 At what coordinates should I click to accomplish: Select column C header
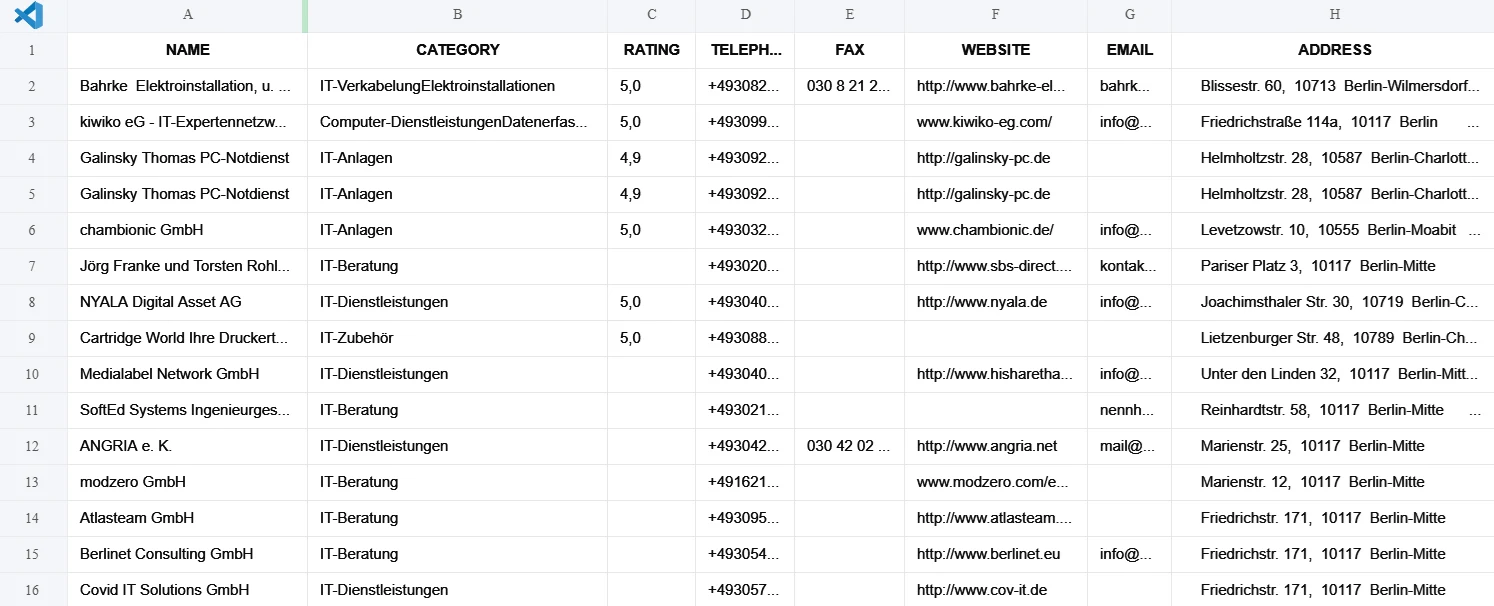click(x=652, y=15)
